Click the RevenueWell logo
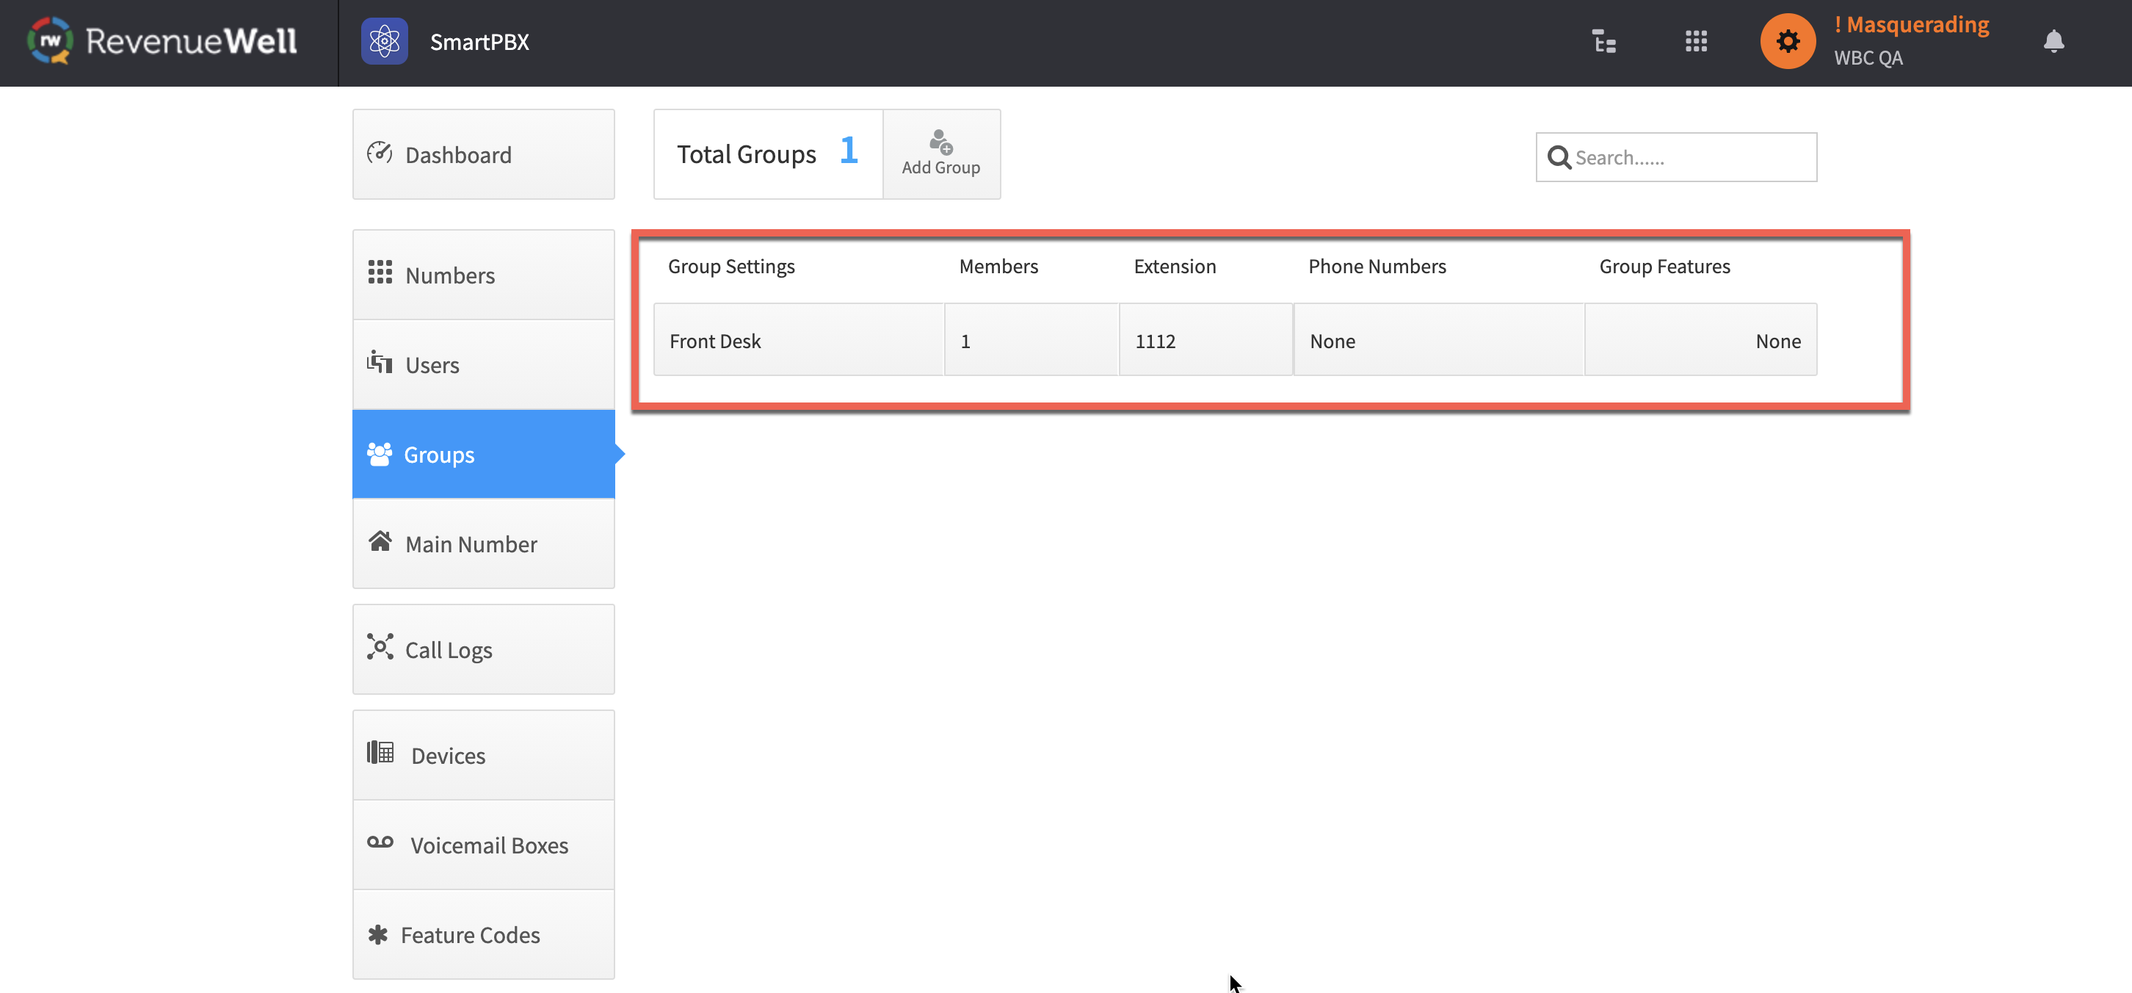This screenshot has width=2132, height=993. (163, 41)
